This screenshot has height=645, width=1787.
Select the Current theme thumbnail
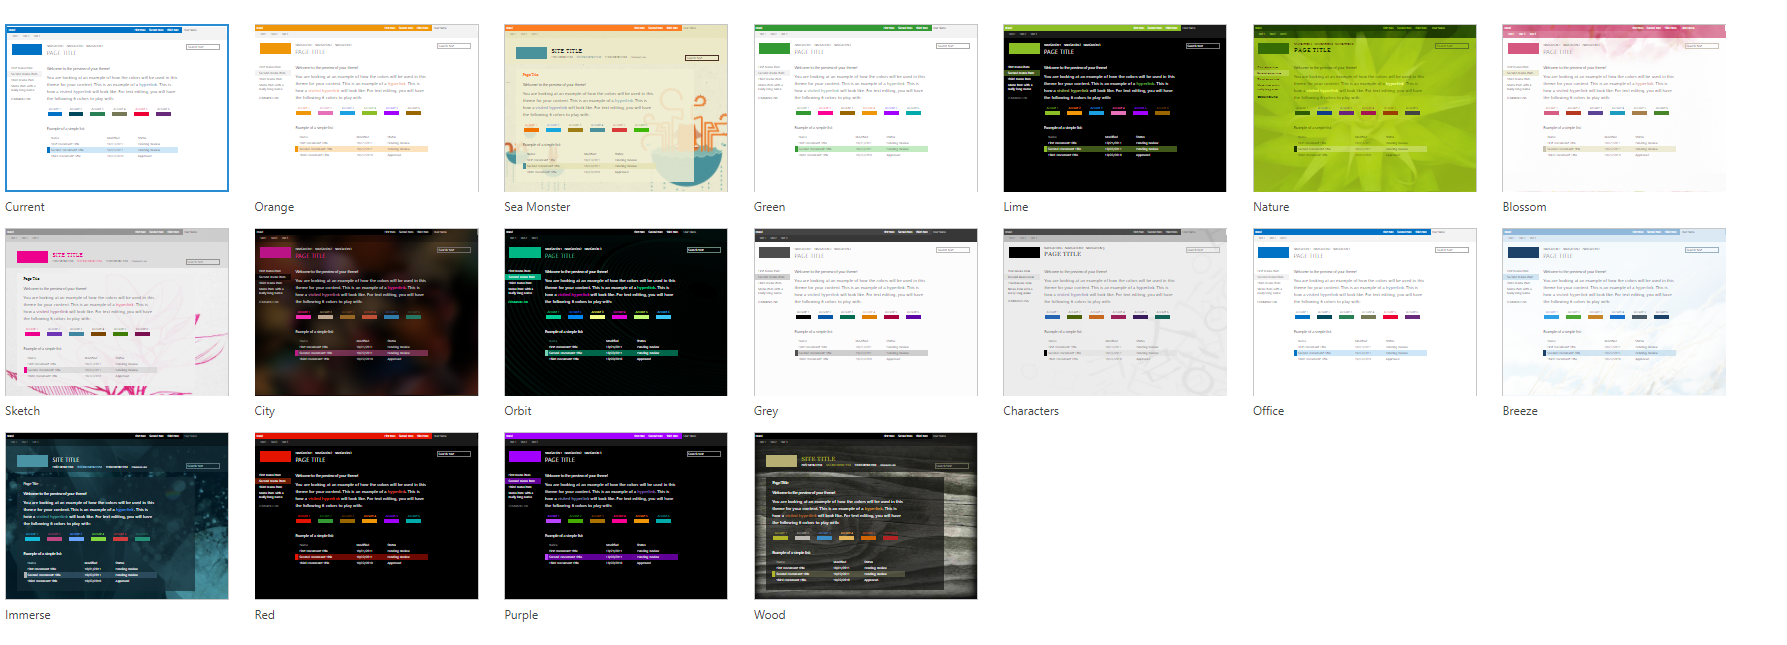117,108
